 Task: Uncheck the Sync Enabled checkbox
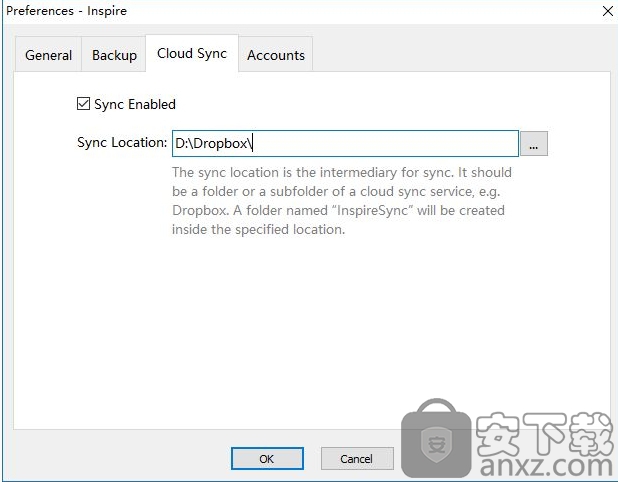pyautogui.click(x=83, y=104)
